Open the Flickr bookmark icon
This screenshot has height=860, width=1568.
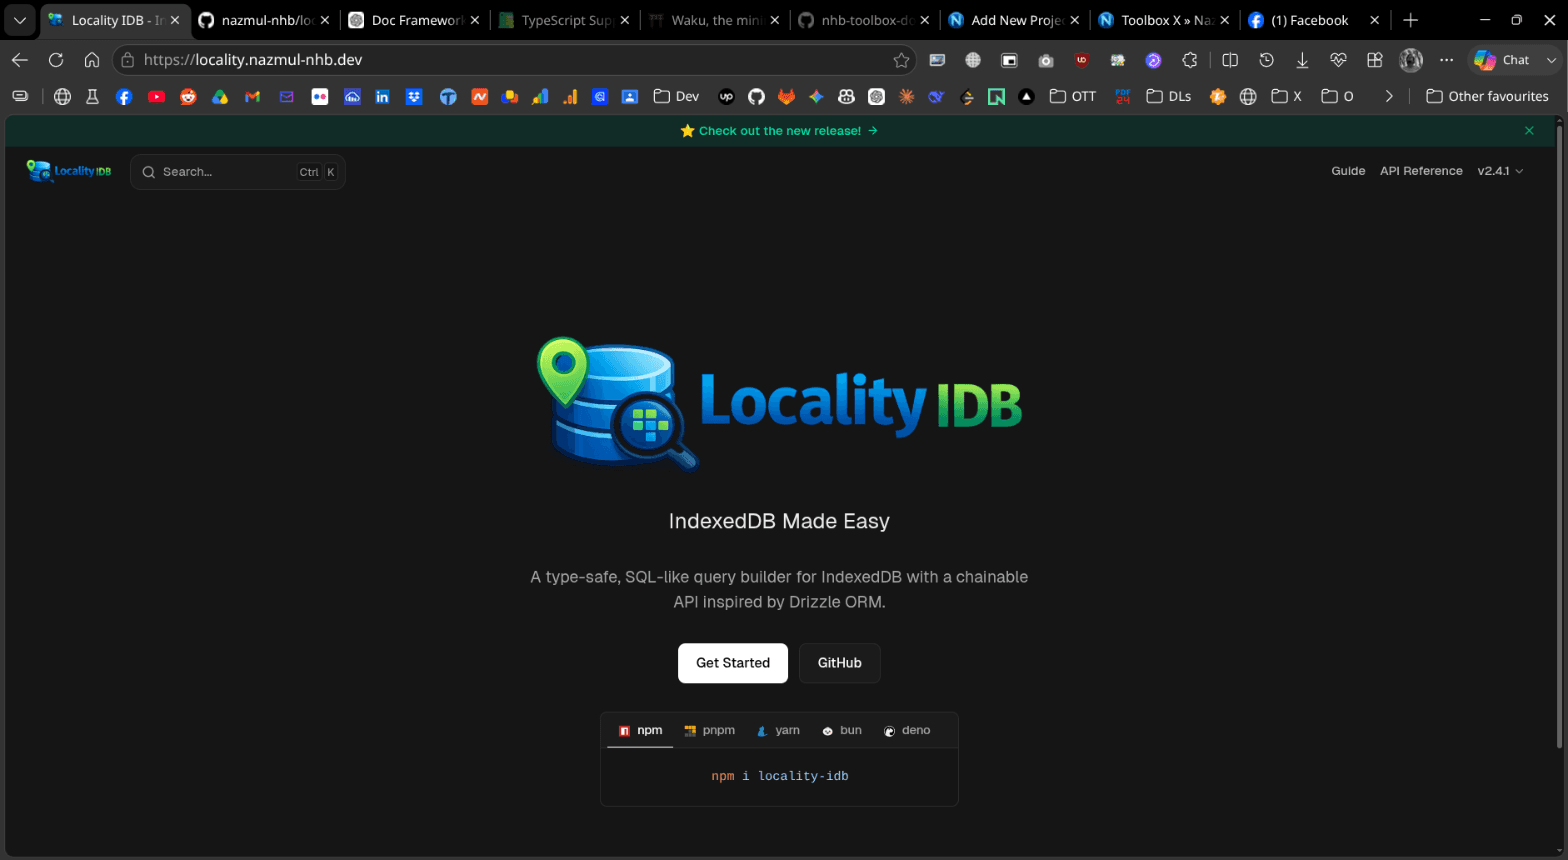(x=320, y=97)
